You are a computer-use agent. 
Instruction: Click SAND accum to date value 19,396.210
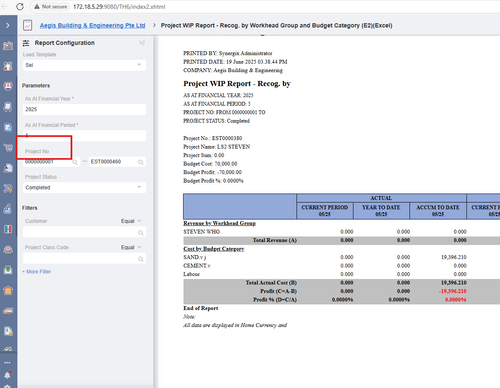[454, 257]
